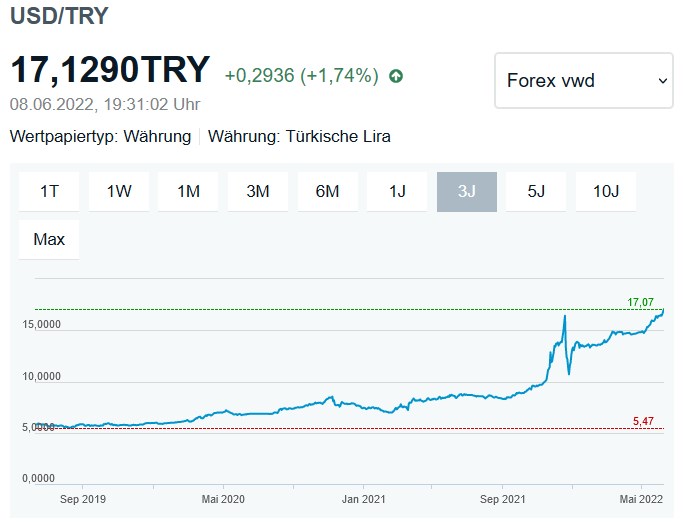The image size is (683, 525).
Task: Click the active 3J range button
Action: [x=467, y=192]
